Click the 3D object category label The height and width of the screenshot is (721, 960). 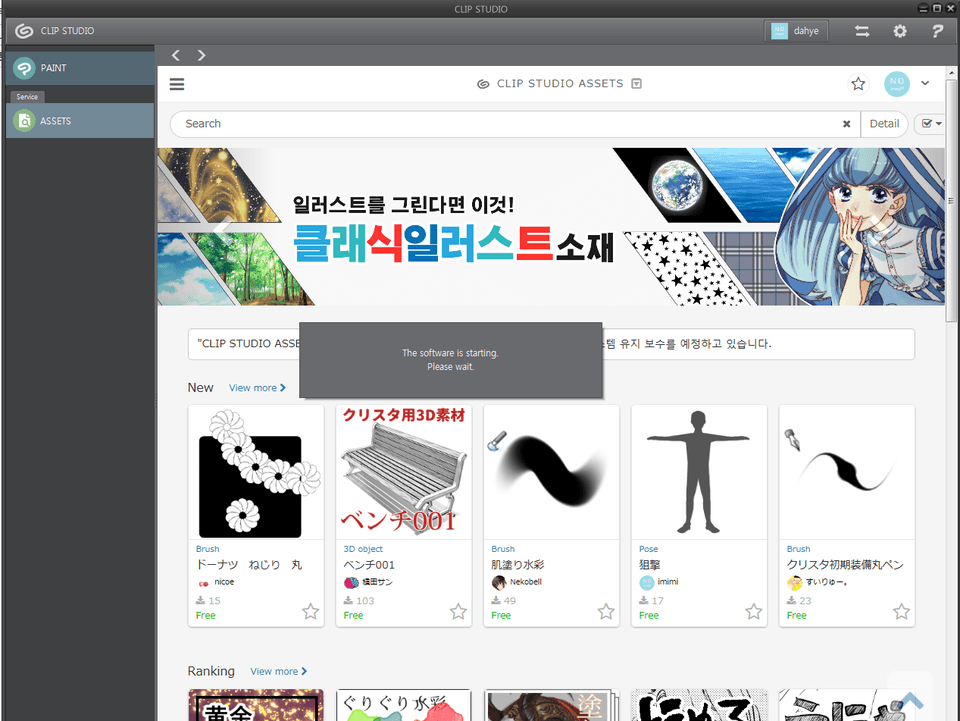(x=363, y=549)
